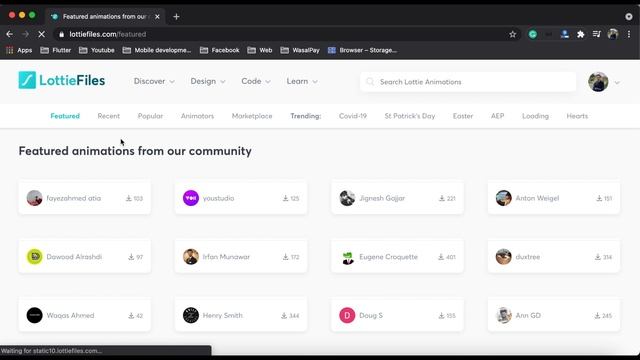Open the Mobile development bookmarks folder
This screenshot has height=360, width=640.
157,50
